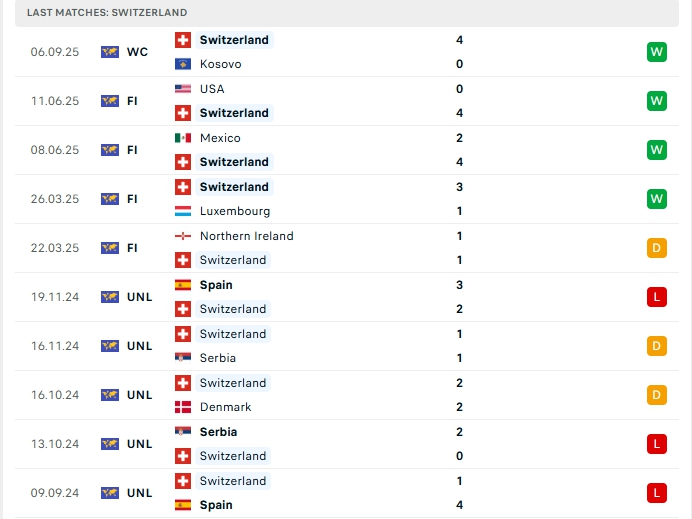Open Denmark team link
This screenshot has width=692, height=519.
[226, 407]
